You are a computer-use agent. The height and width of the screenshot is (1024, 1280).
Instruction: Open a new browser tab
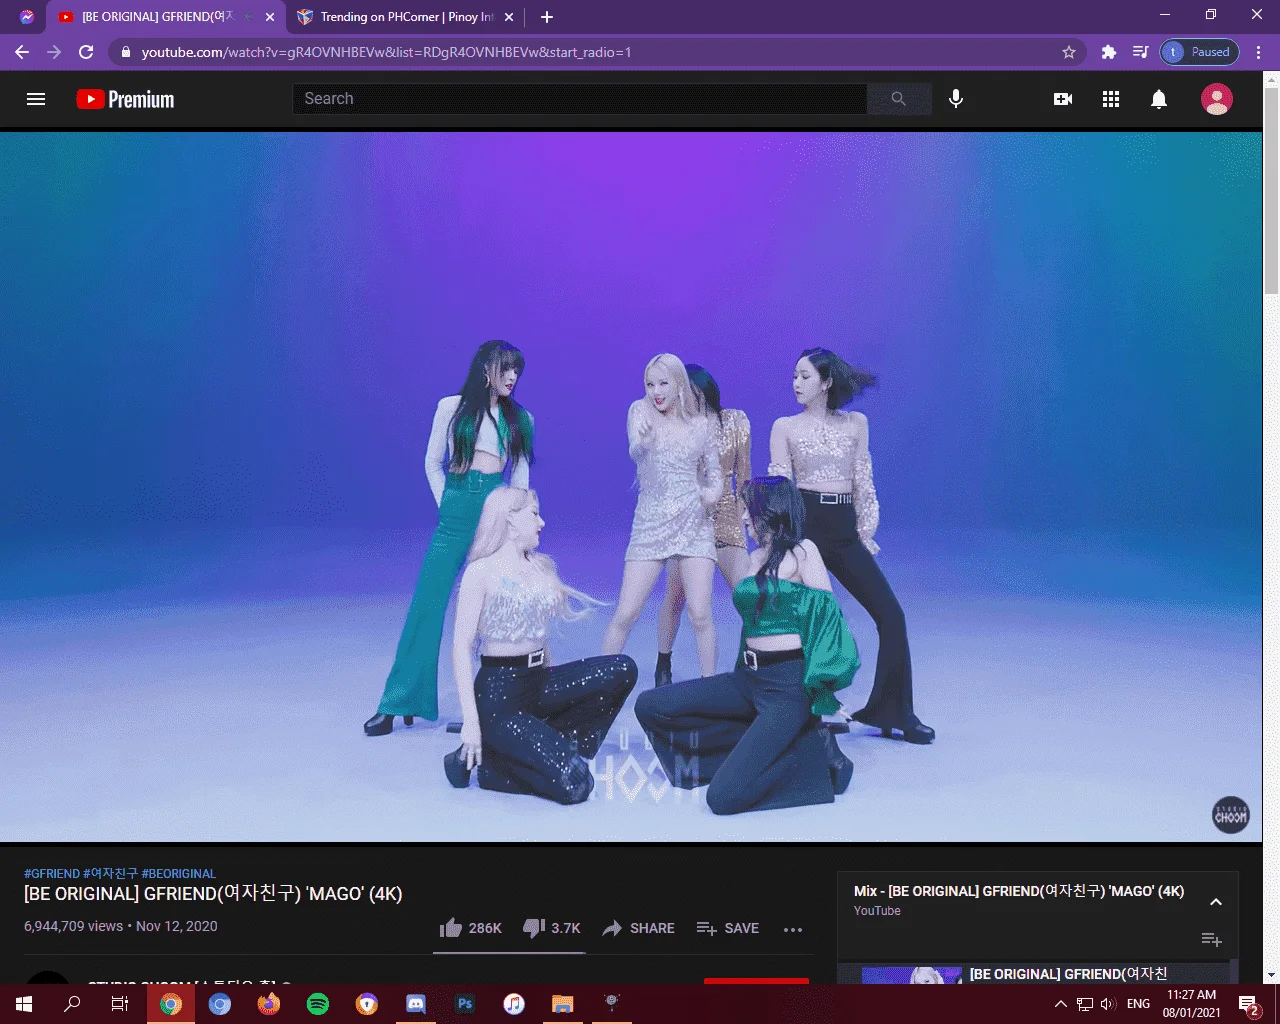pyautogui.click(x=546, y=17)
